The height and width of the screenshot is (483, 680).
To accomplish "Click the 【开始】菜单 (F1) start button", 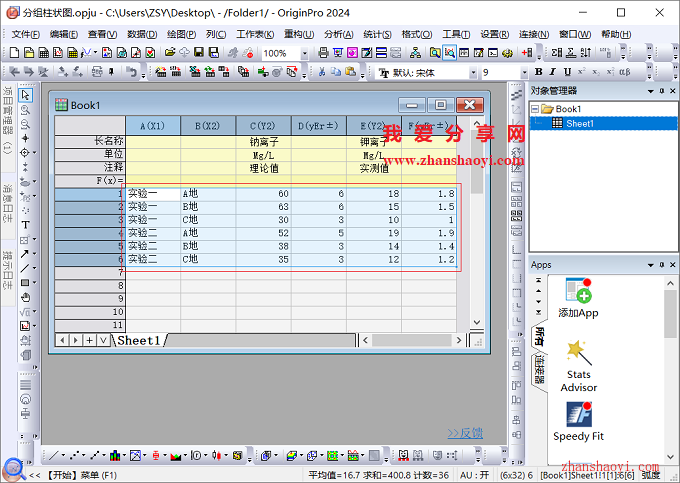I will (x=81, y=475).
